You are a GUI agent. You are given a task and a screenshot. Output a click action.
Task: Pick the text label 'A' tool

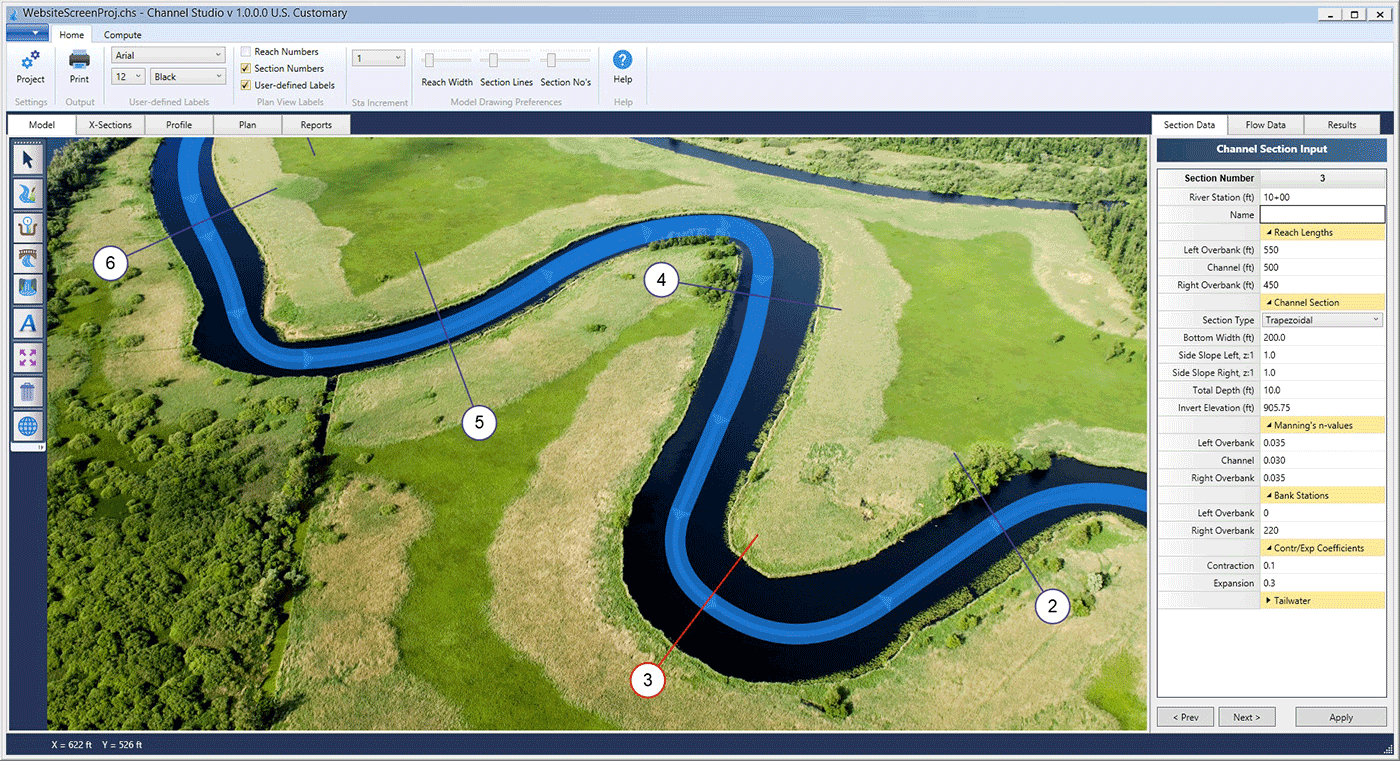[x=27, y=324]
